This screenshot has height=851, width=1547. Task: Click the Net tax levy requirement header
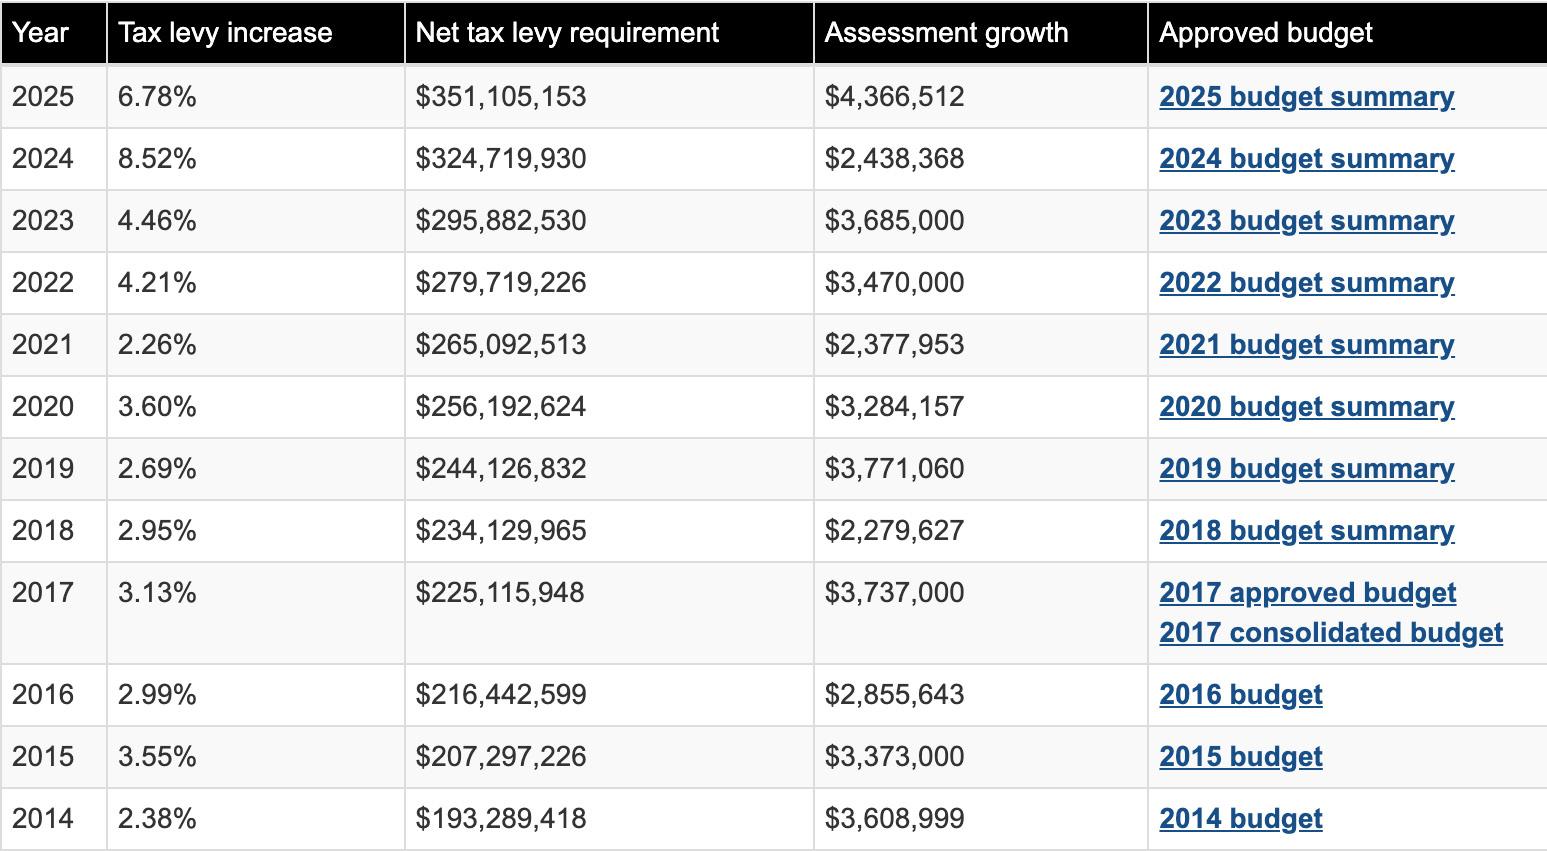[x=567, y=33]
